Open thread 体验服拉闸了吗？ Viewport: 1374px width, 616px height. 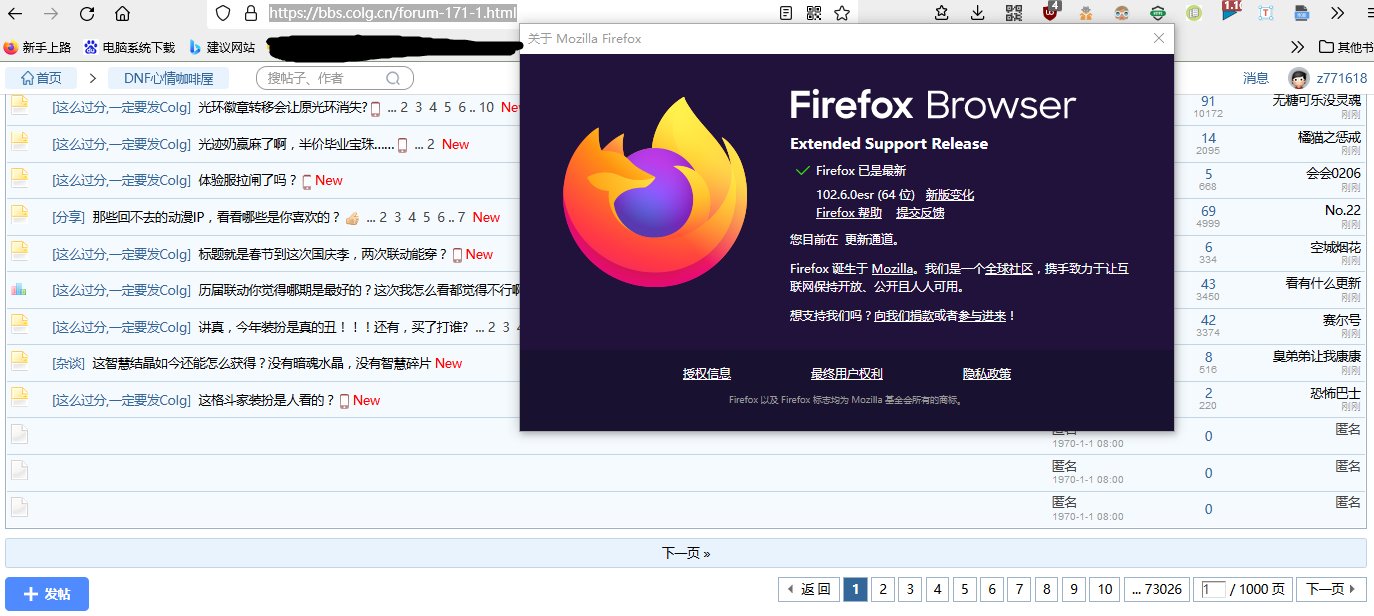tap(248, 180)
